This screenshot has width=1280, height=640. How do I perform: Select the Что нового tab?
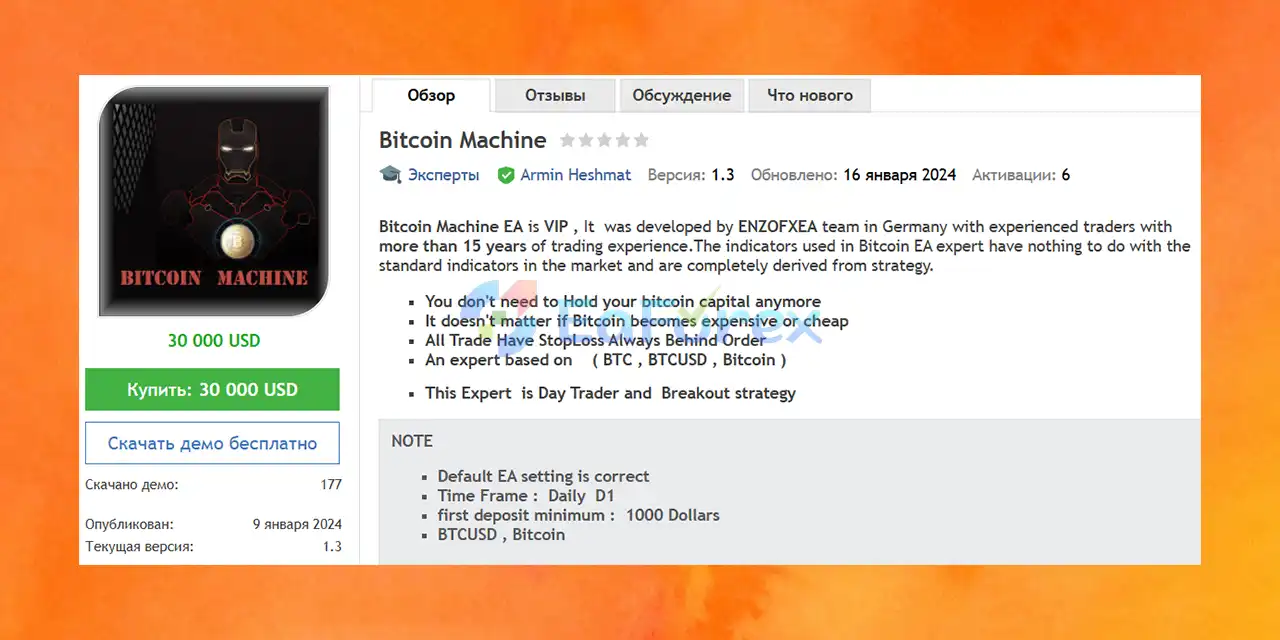[810, 96]
